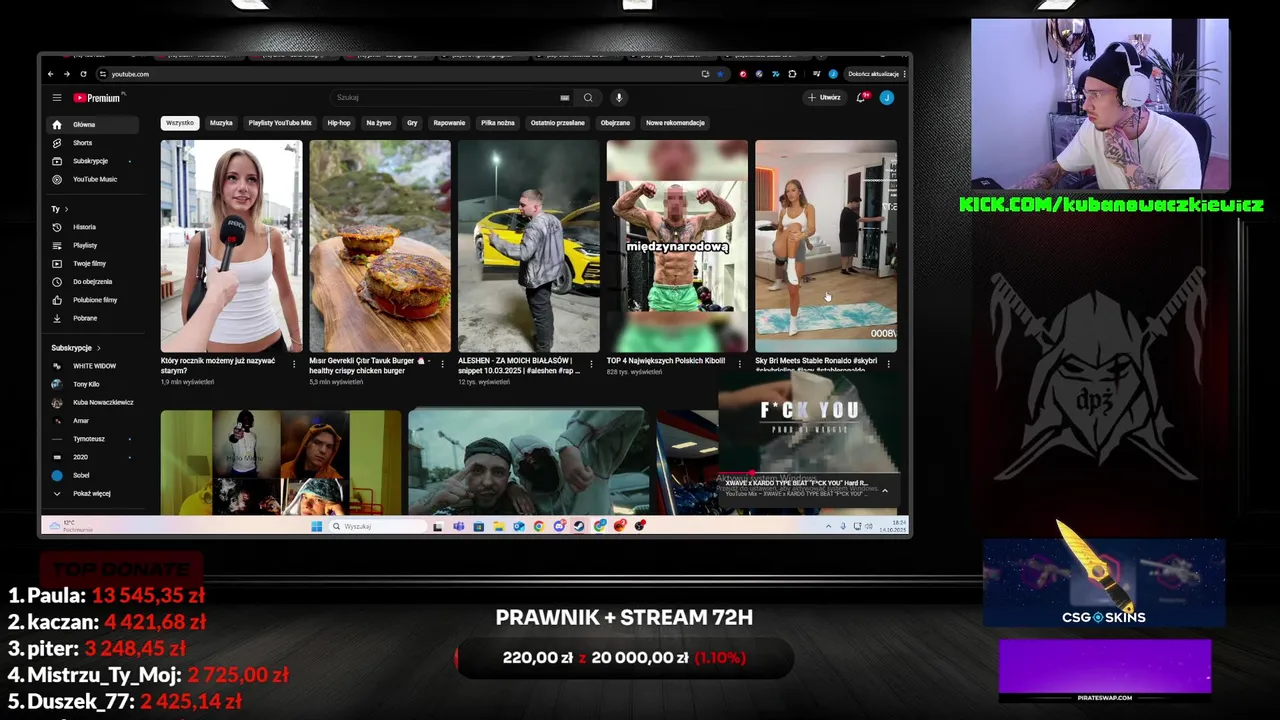This screenshot has height=720, width=1280.
Task: Click the install app icon in address bar
Action: pyautogui.click(x=705, y=74)
